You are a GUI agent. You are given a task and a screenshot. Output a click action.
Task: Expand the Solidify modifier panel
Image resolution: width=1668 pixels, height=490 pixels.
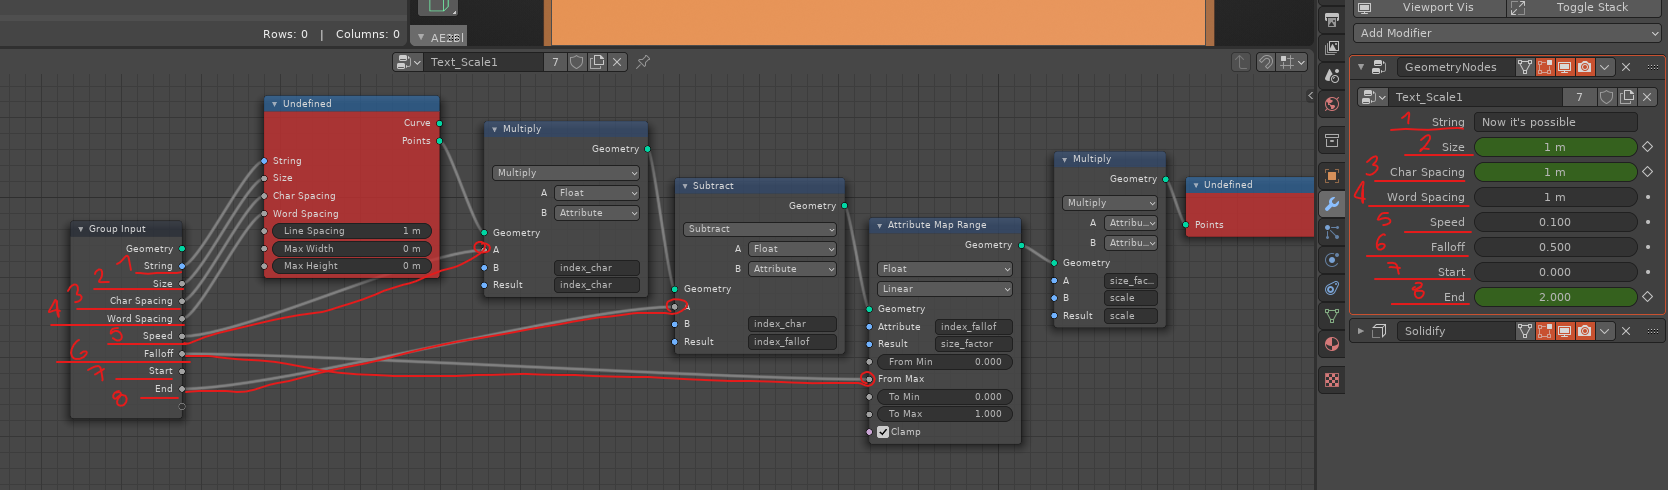click(1360, 331)
